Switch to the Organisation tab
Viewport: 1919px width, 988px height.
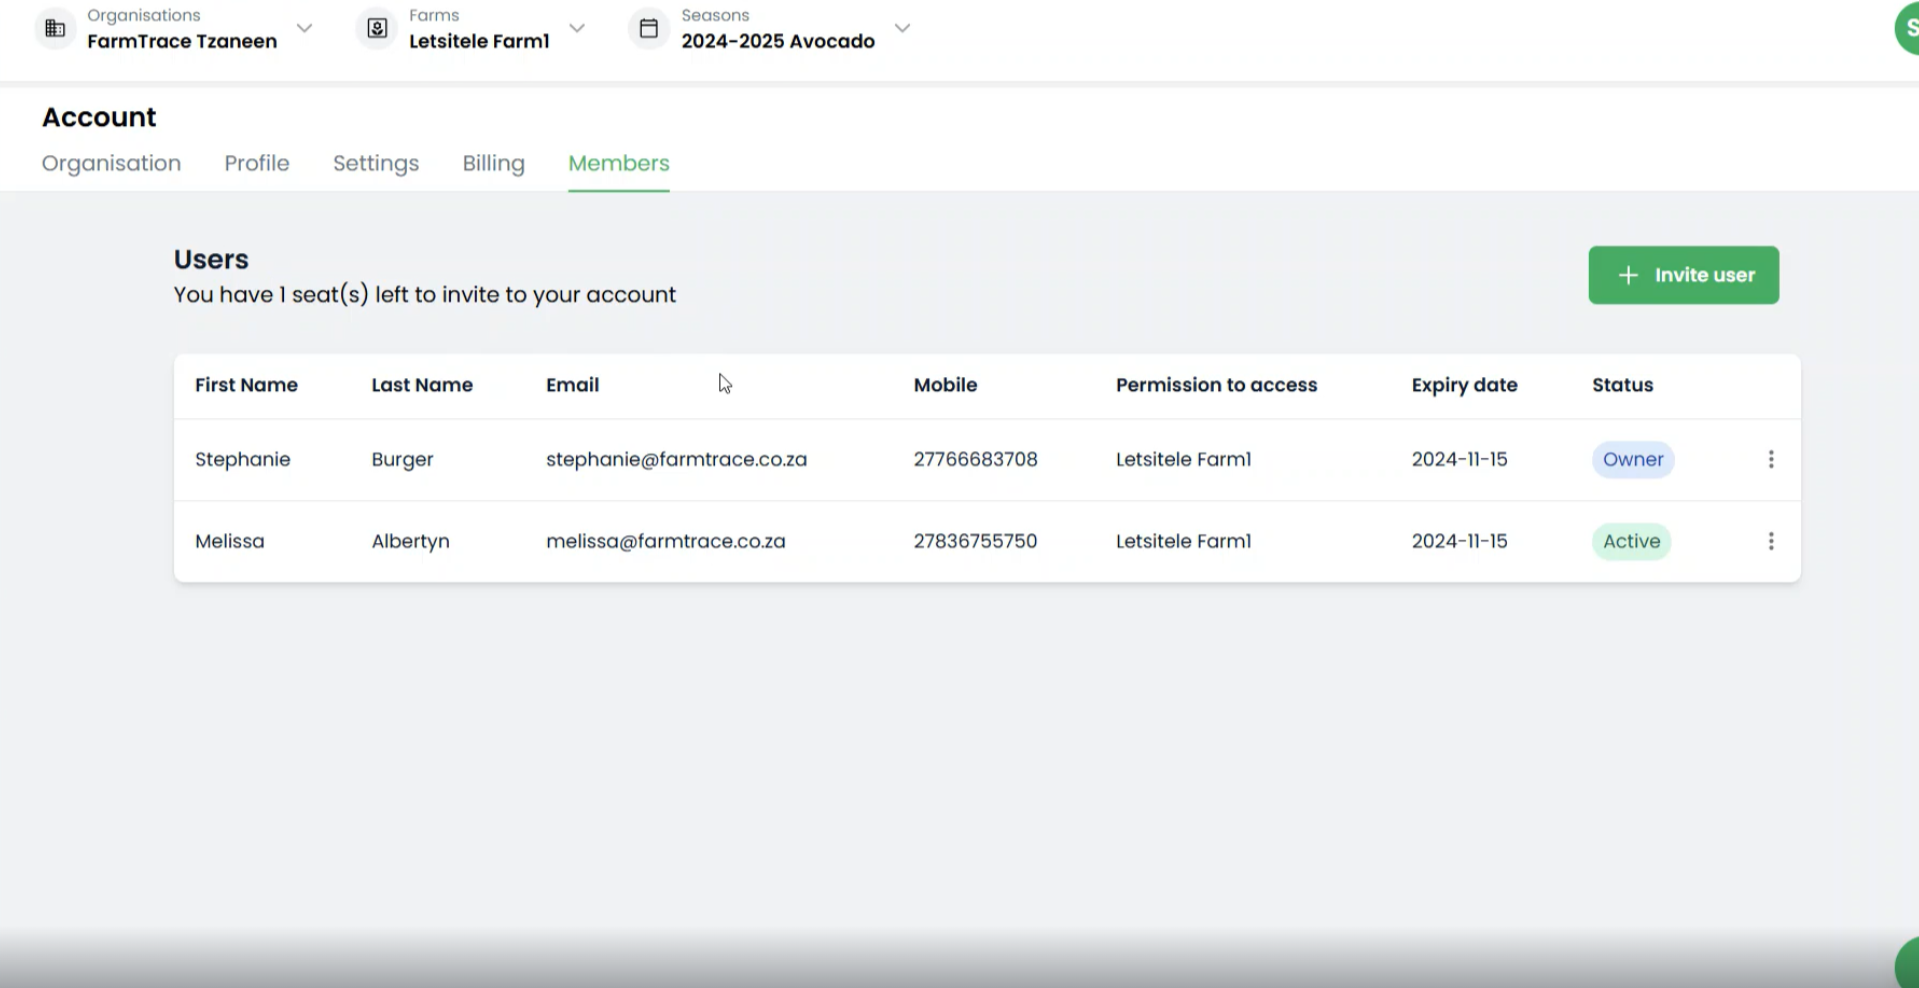click(x=111, y=163)
